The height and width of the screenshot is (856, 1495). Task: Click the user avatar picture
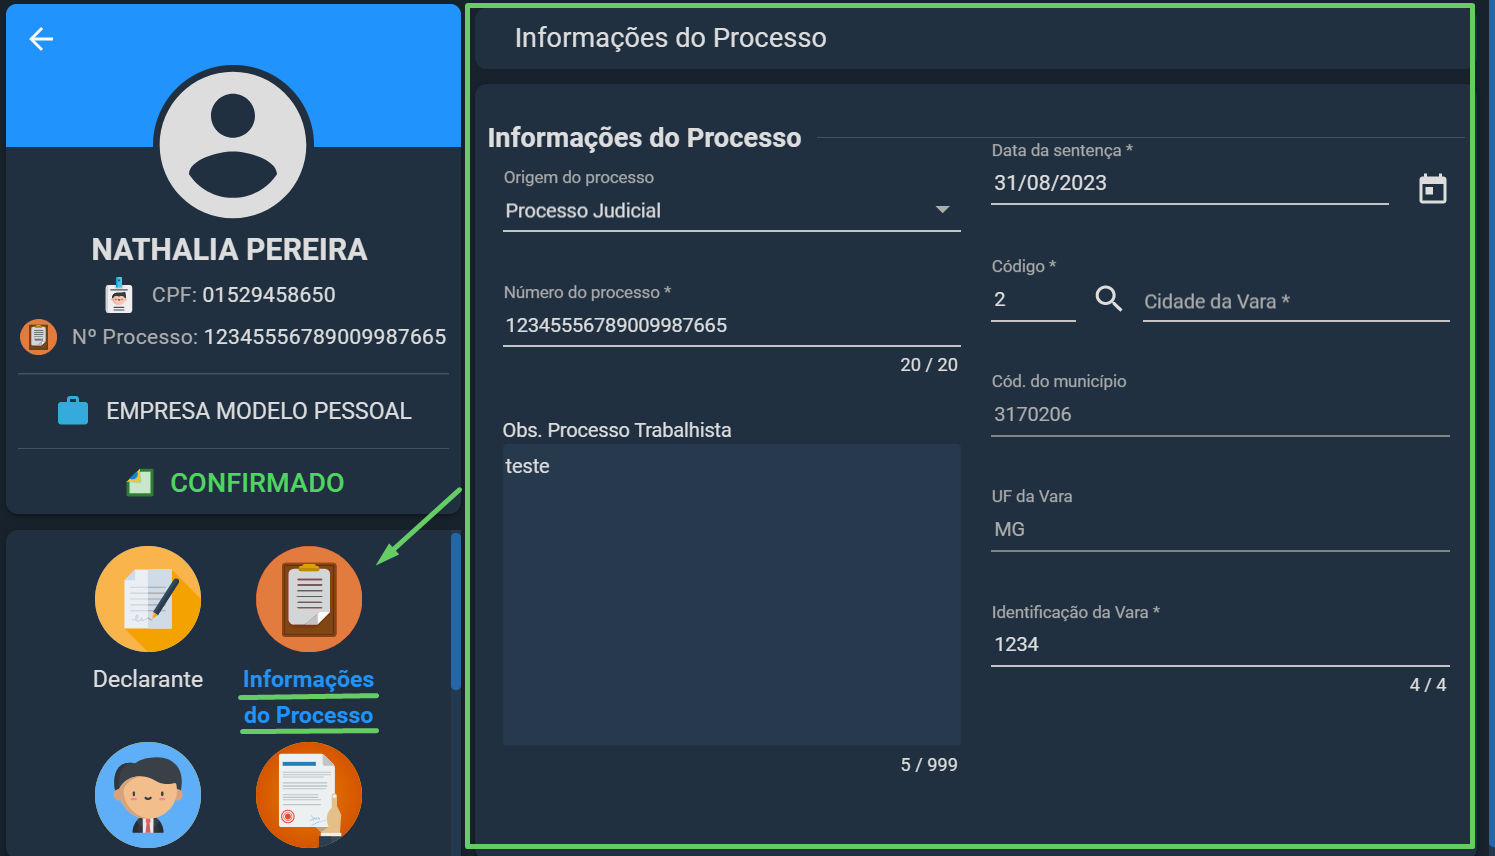coord(233,145)
